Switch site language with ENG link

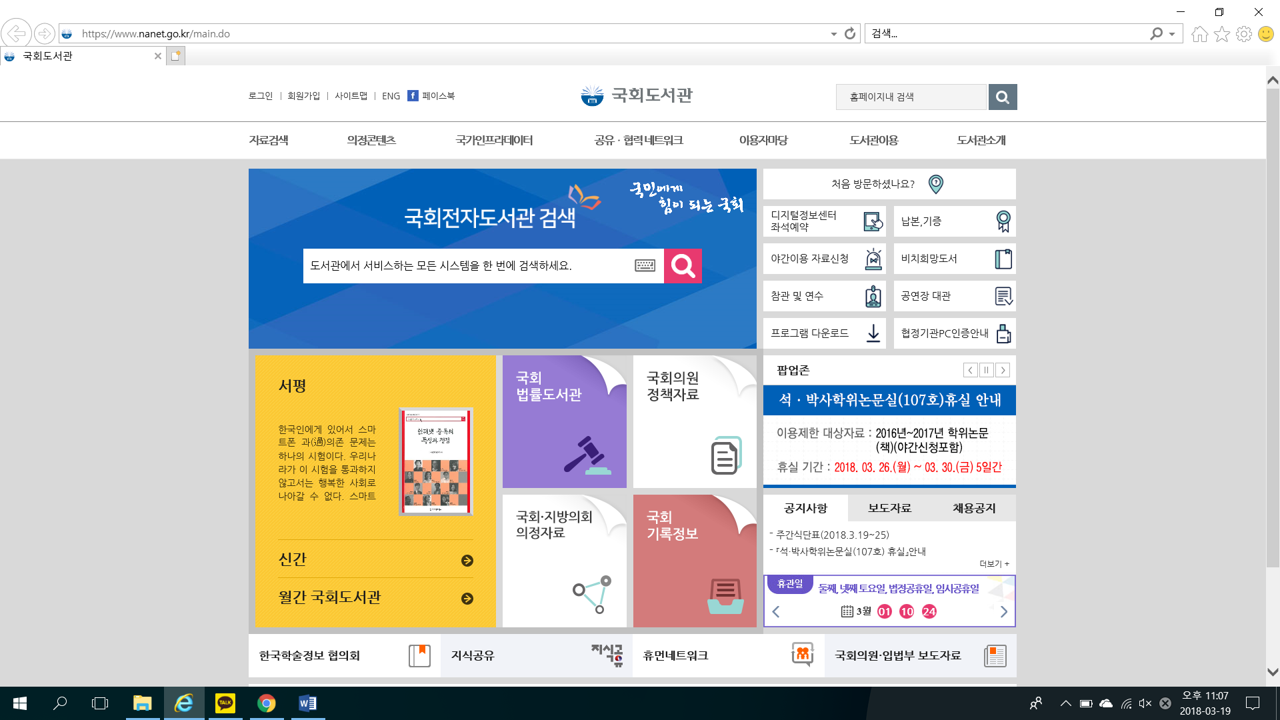391,96
